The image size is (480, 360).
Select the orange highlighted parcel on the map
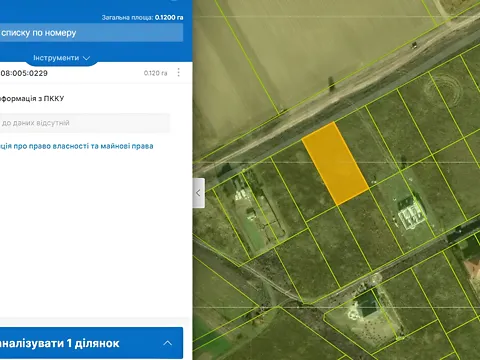pyautogui.click(x=335, y=163)
